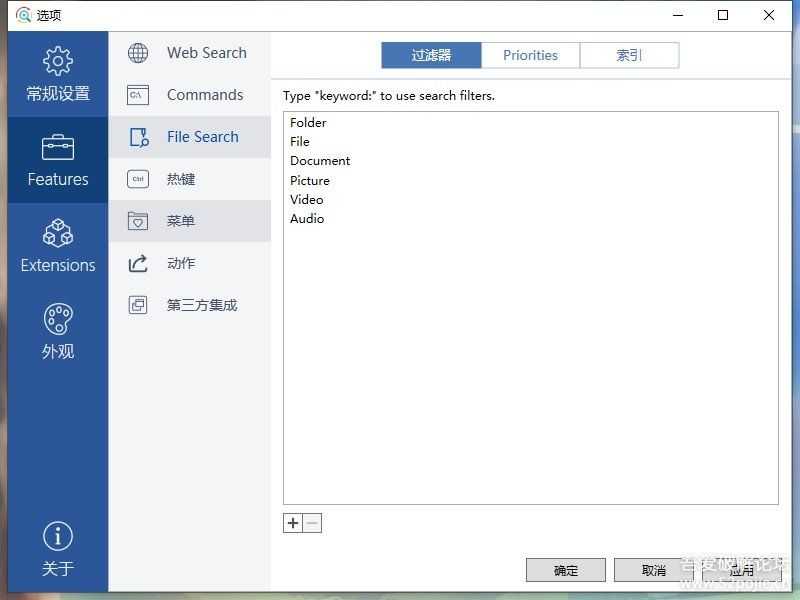Open the 菜单 menu settings
Image resolution: width=800 pixels, height=600 pixels.
pos(180,221)
